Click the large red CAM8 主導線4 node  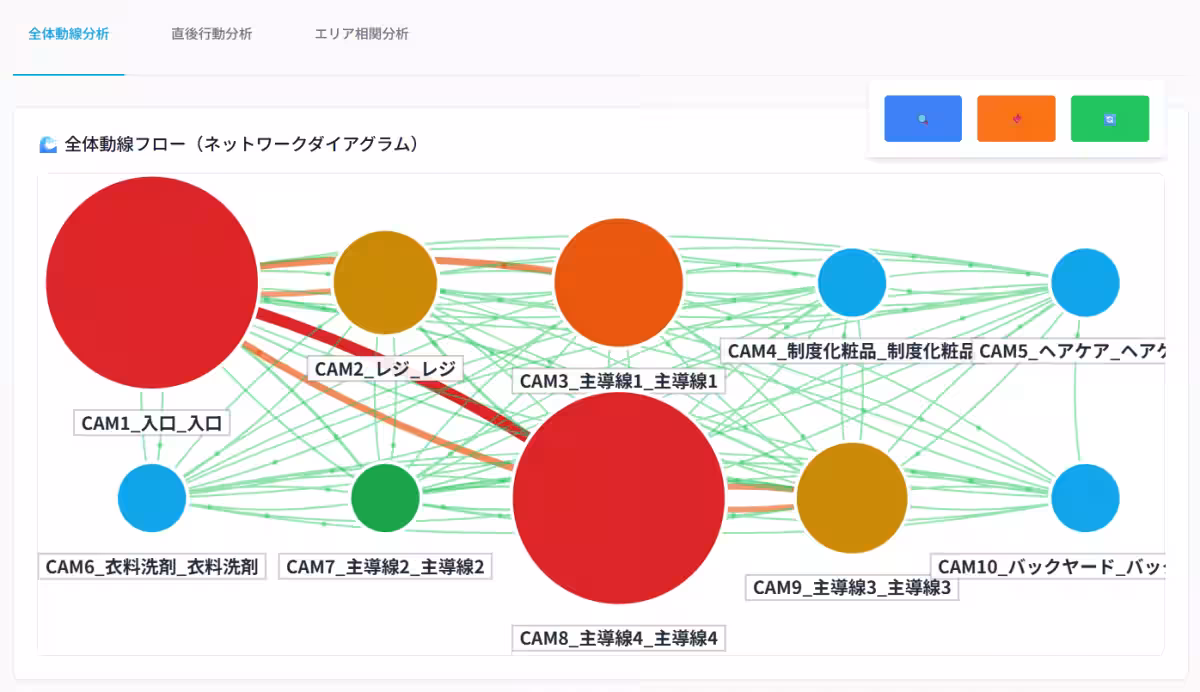(618, 498)
